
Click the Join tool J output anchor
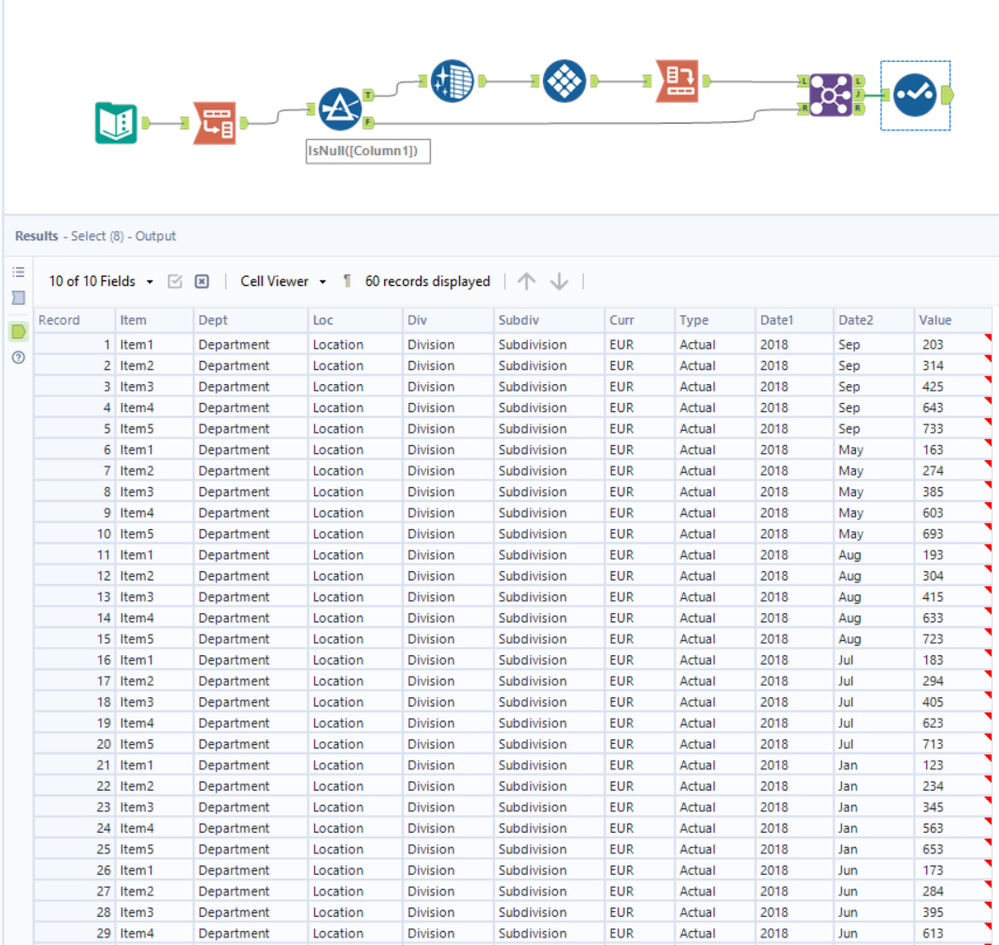859,95
